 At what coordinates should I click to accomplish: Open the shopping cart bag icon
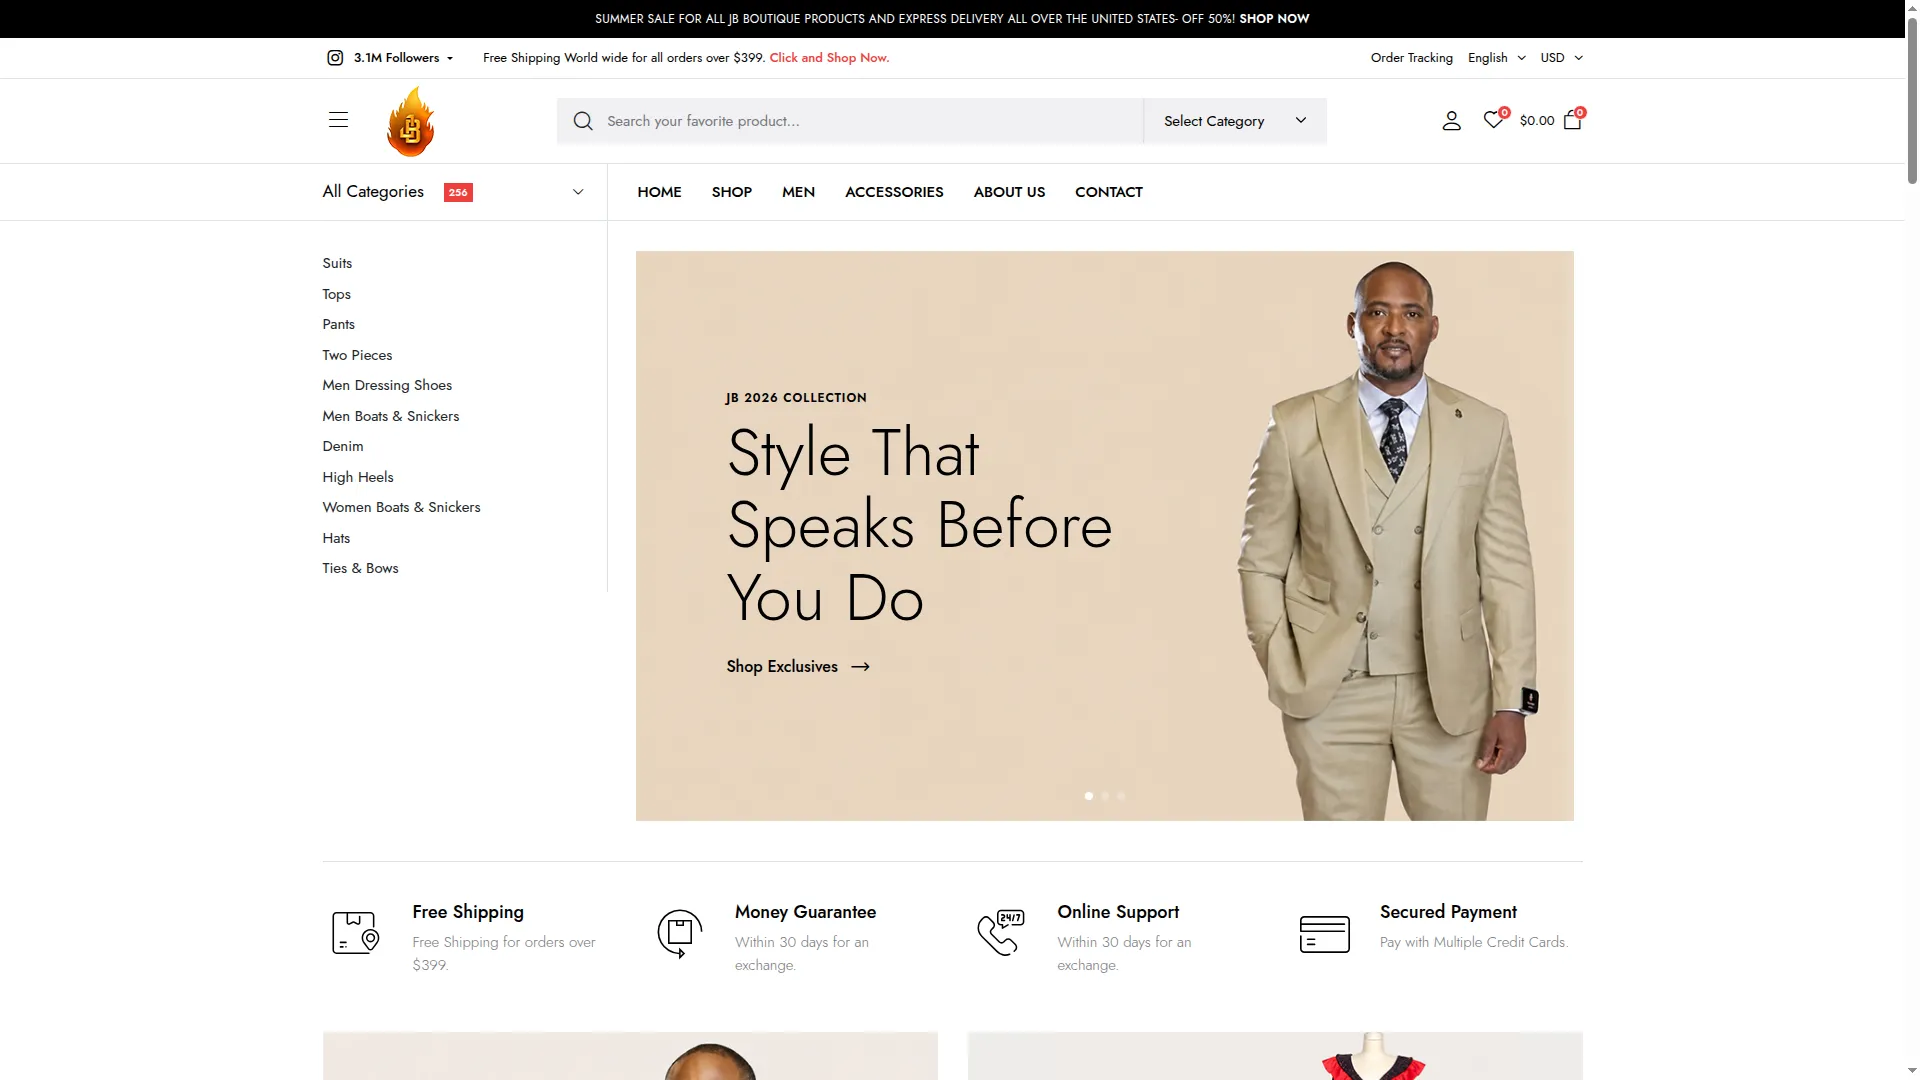(1572, 120)
